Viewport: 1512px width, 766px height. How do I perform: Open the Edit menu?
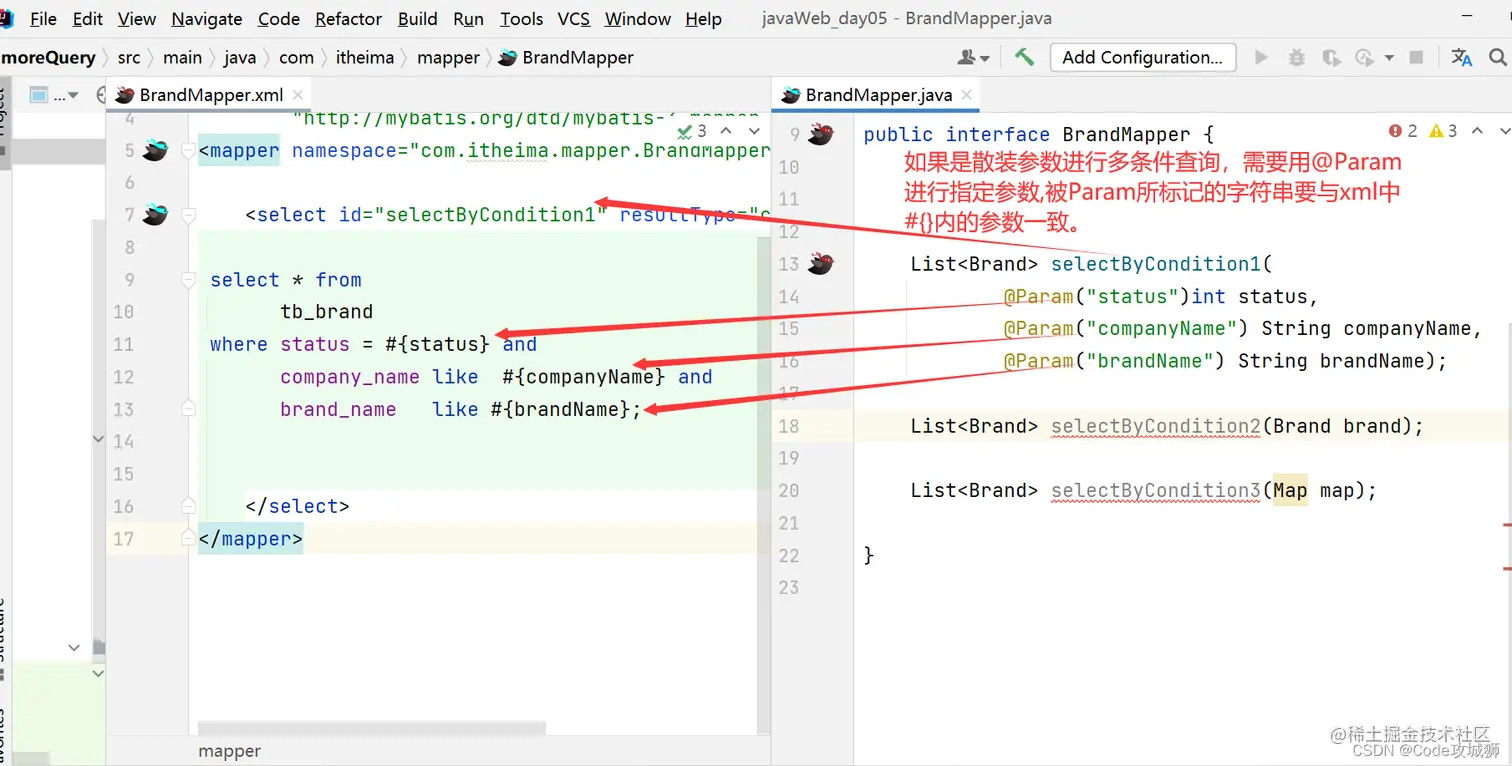[x=88, y=19]
